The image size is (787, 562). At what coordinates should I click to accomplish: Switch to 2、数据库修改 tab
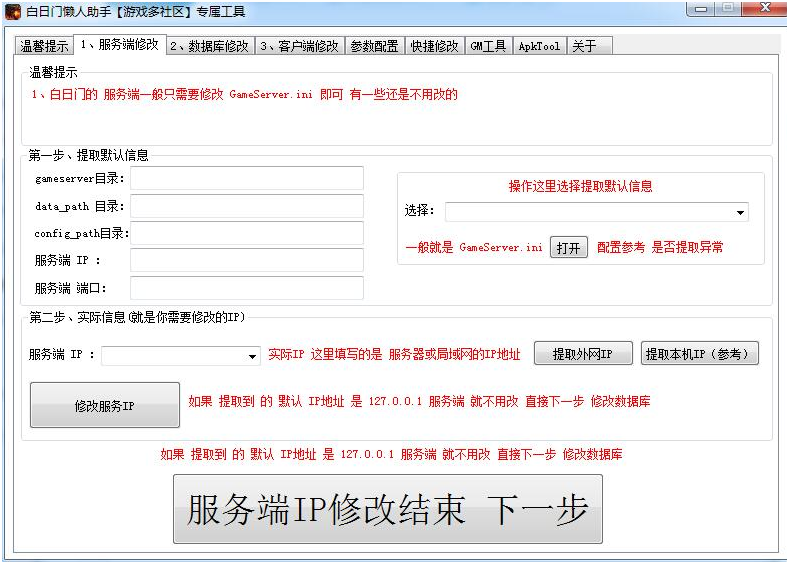209,47
